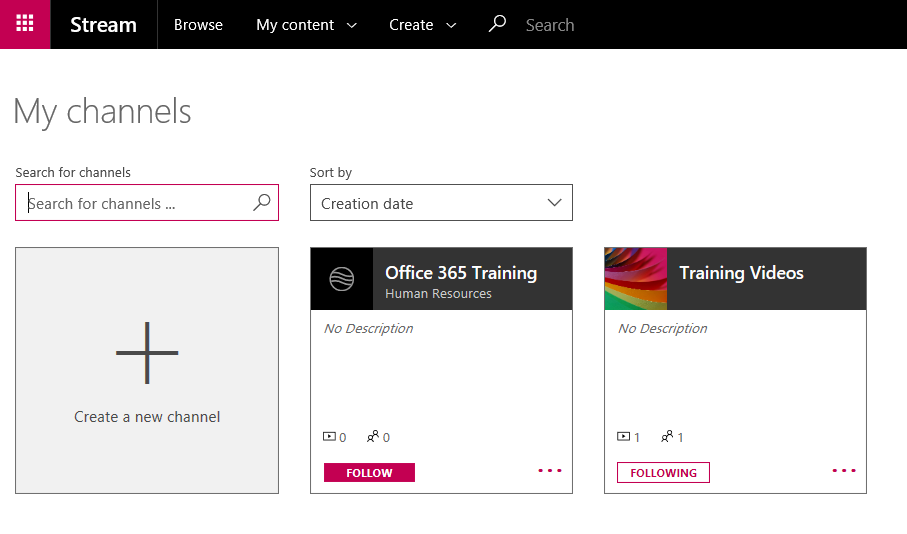Image resolution: width=907 pixels, height=534 pixels.
Task: Click the plus icon to create a channel
Action: tap(147, 353)
